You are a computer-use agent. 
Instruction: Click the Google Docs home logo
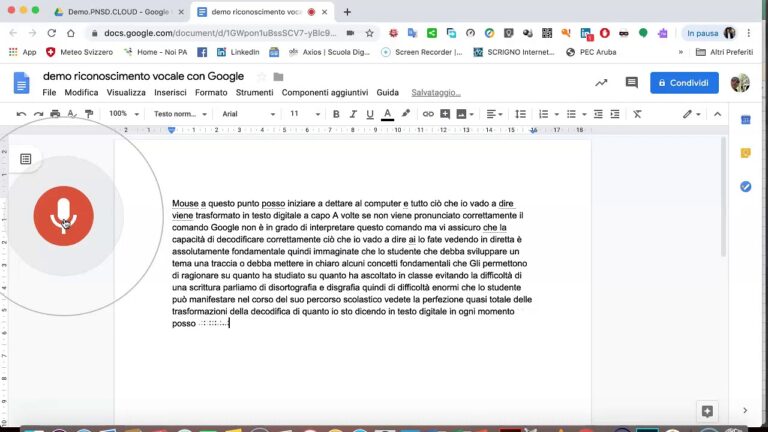coord(21,83)
